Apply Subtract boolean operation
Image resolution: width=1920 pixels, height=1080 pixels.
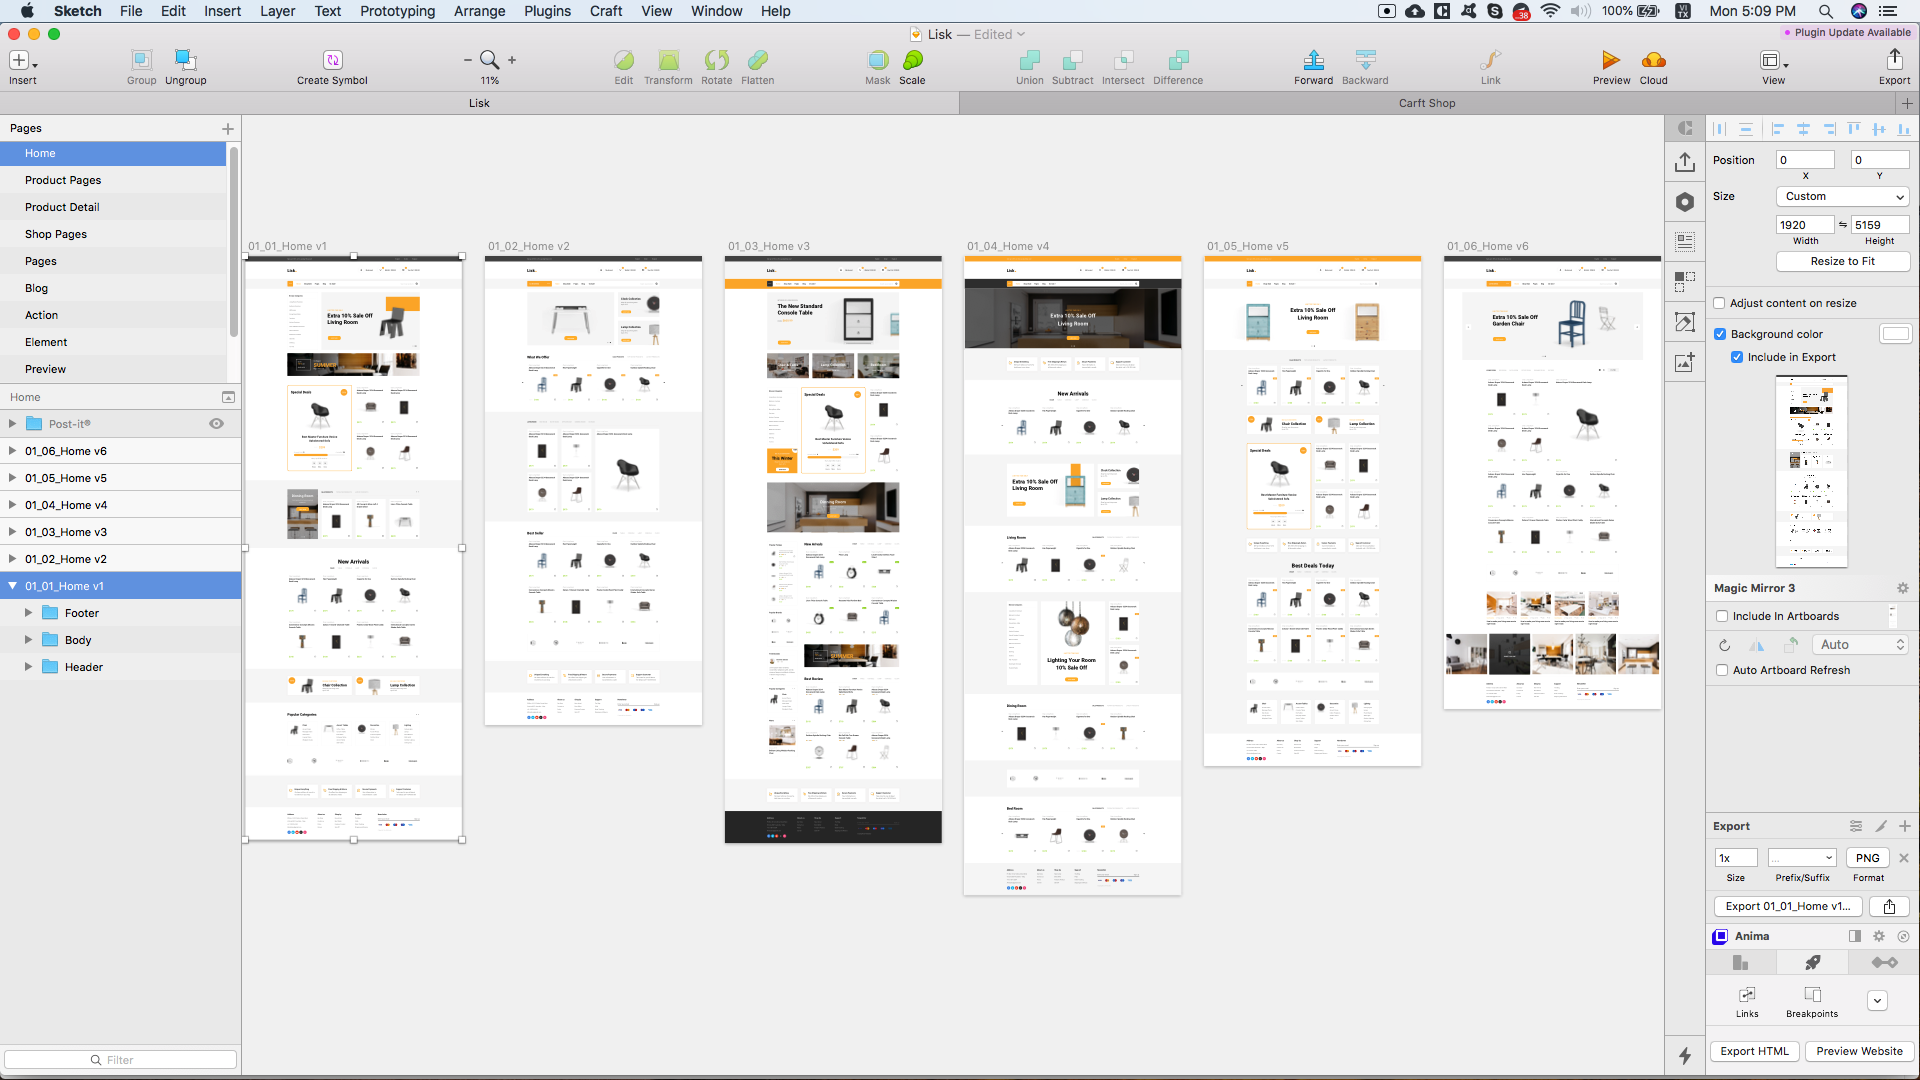(x=1072, y=66)
